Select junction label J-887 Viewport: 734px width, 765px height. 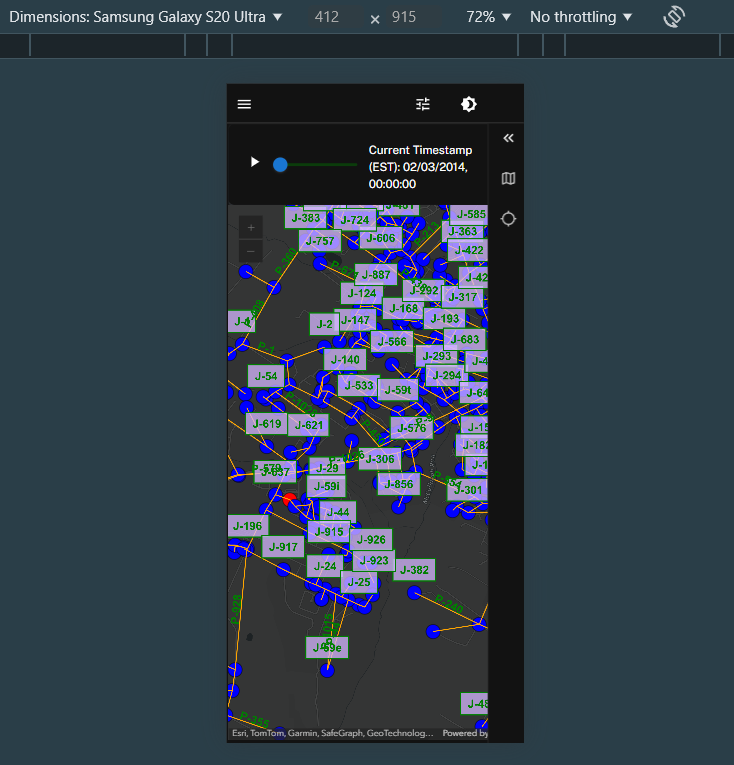coord(376,275)
